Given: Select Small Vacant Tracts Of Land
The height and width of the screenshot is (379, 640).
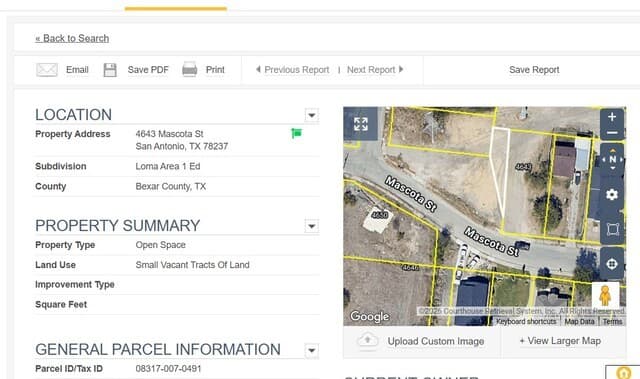Looking at the screenshot, I should point(192,265).
